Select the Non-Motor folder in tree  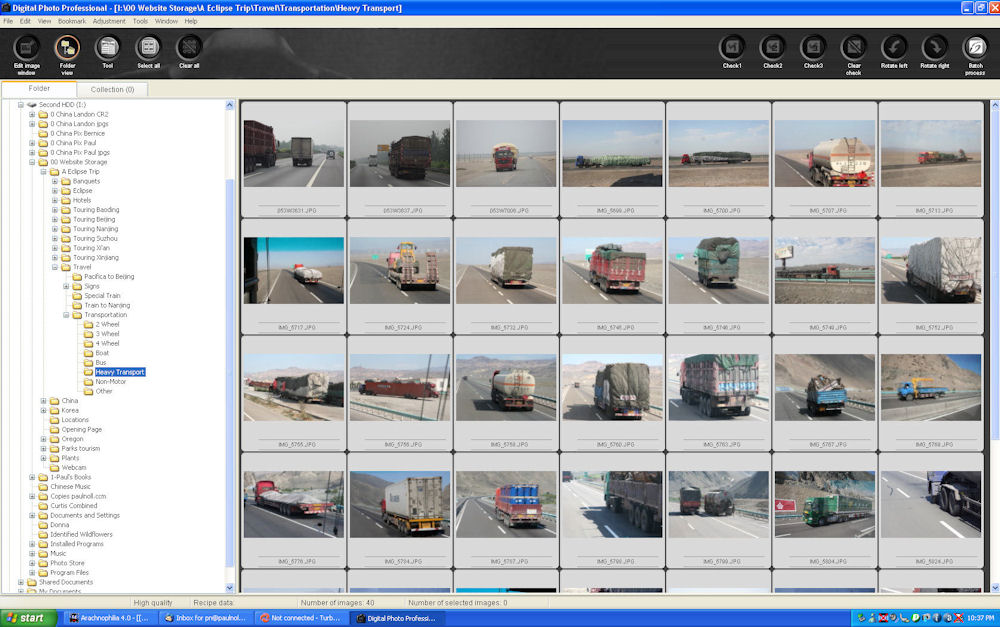tap(110, 381)
